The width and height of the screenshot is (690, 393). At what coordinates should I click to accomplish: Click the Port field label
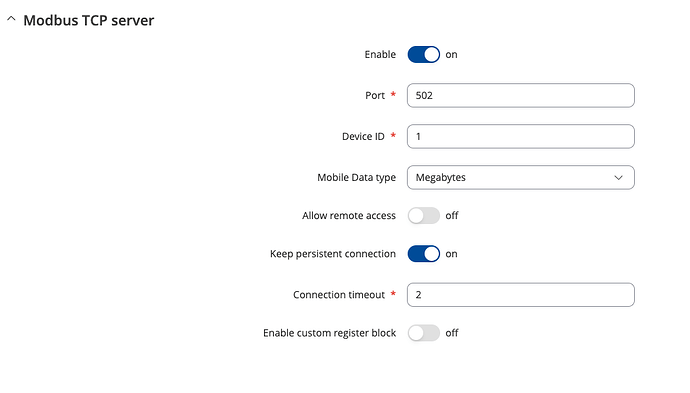375,95
